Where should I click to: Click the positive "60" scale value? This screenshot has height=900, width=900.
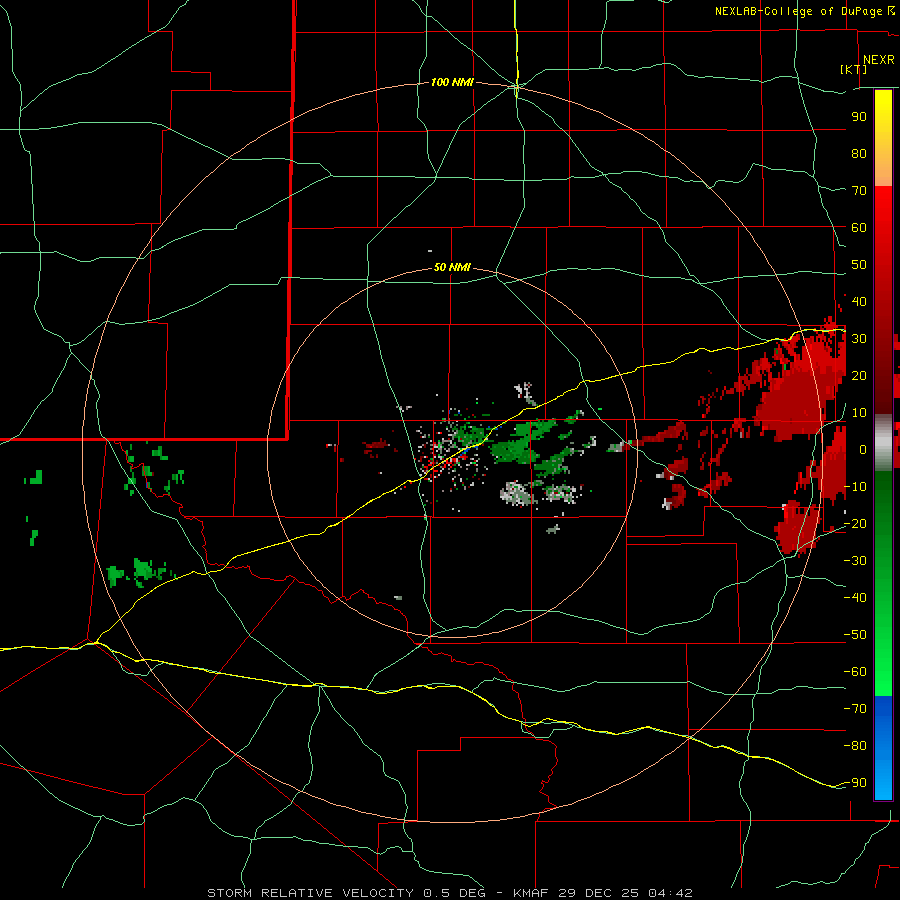[859, 228]
